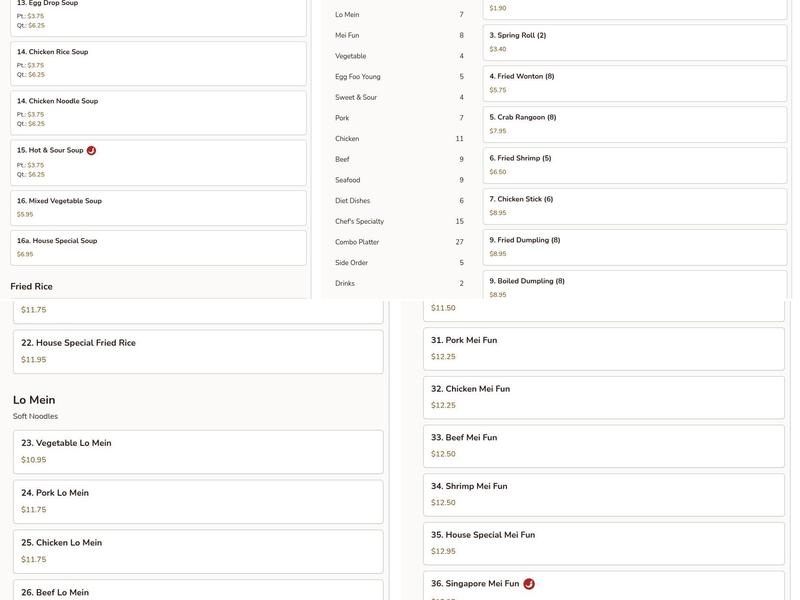Select Fried Wonton (8) appetizer
Image resolution: width=800 pixels, height=600 pixels.
coord(634,83)
